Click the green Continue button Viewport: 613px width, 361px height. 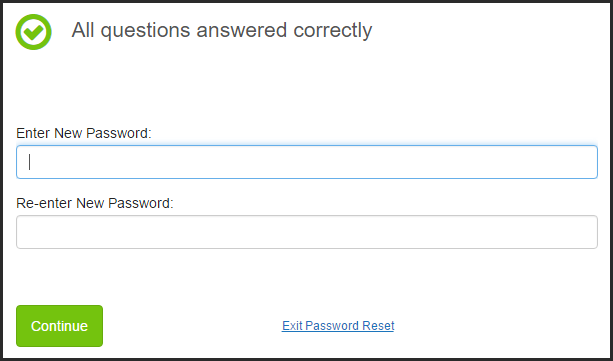point(59,326)
